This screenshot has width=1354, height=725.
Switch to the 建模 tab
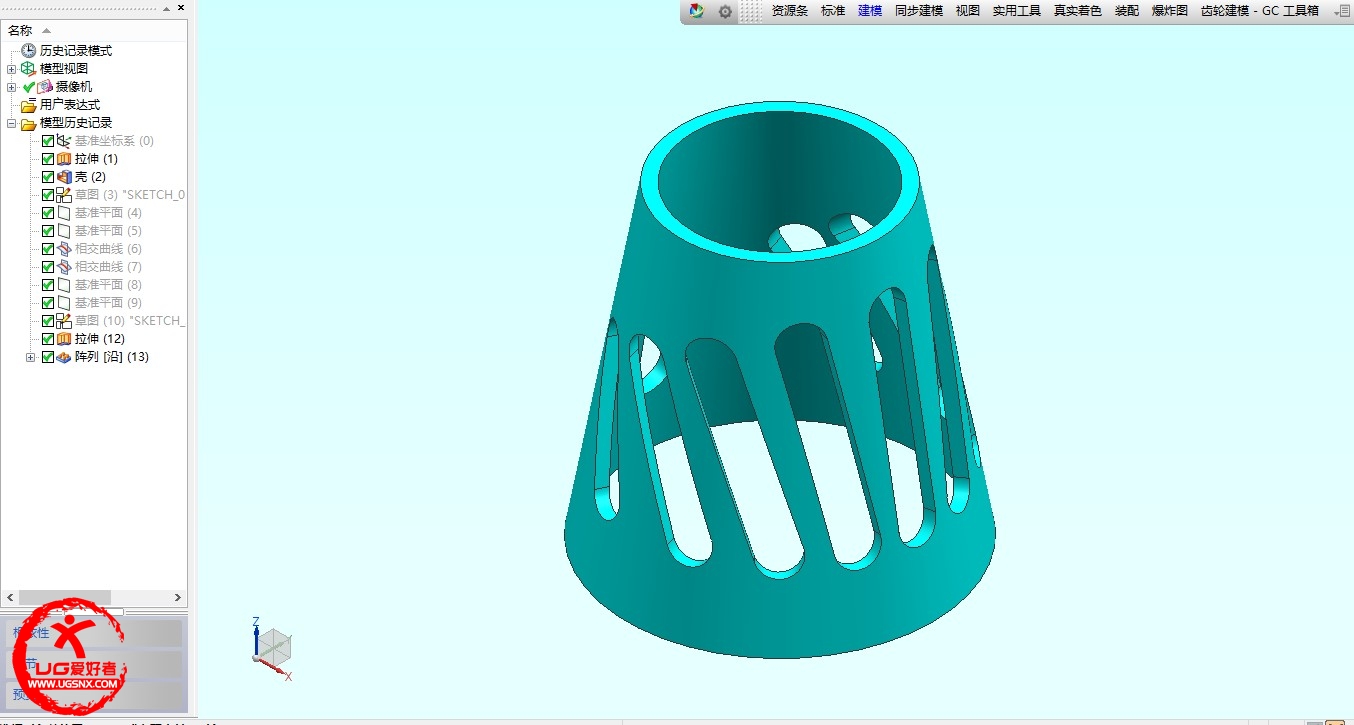(x=870, y=11)
